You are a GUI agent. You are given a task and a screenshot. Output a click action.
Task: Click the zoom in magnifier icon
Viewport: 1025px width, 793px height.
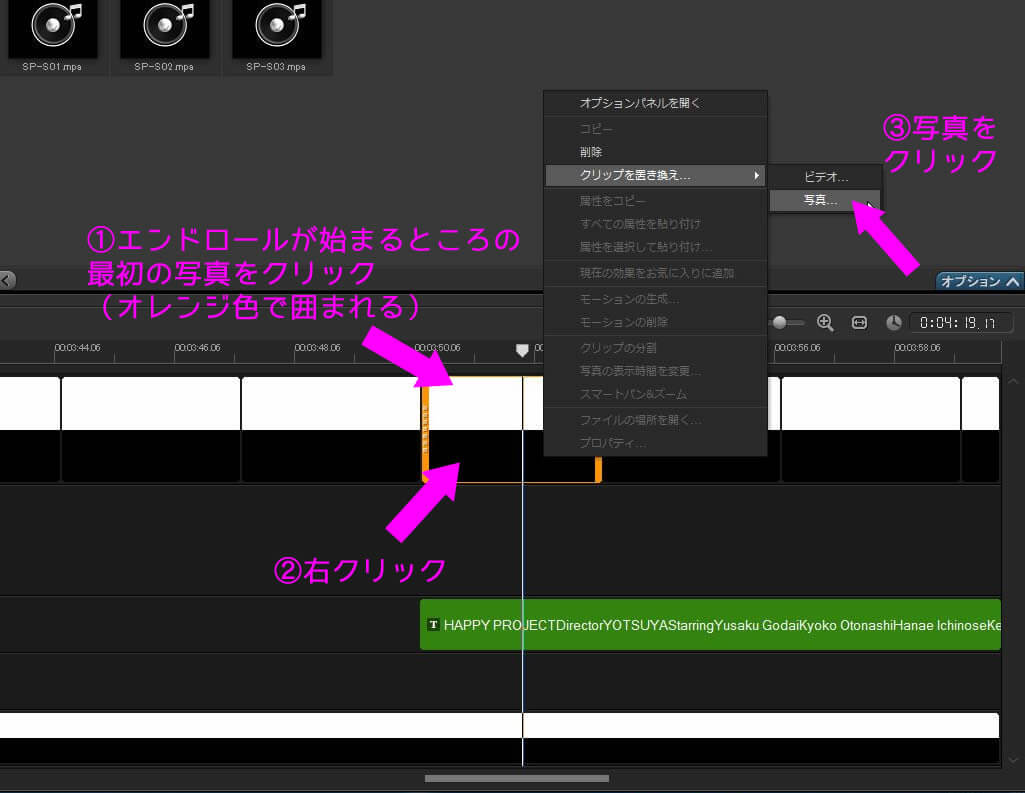[825, 322]
